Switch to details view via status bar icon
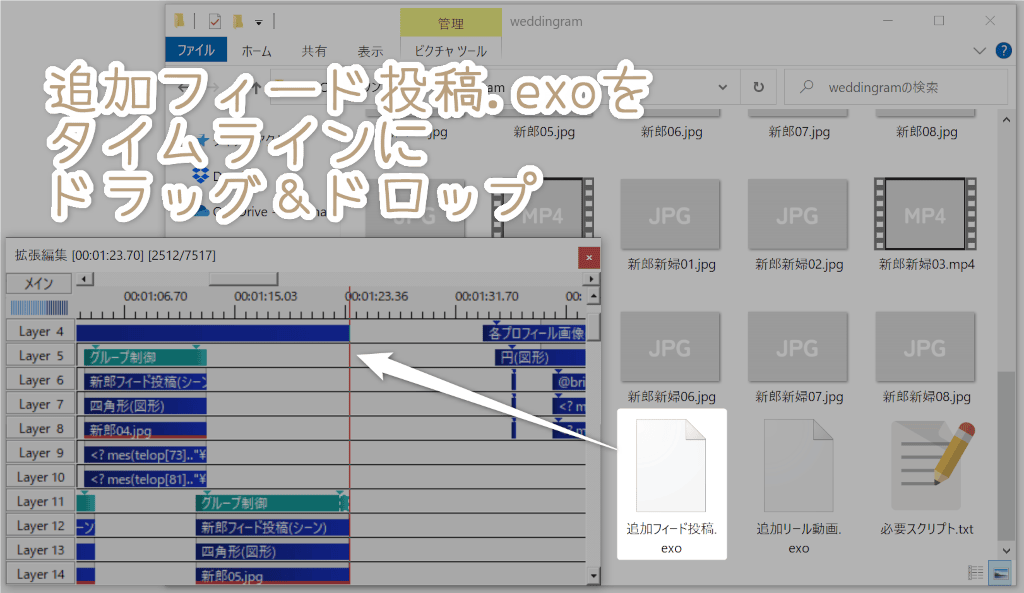This screenshot has width=1024, height=593. pos(975,572)
